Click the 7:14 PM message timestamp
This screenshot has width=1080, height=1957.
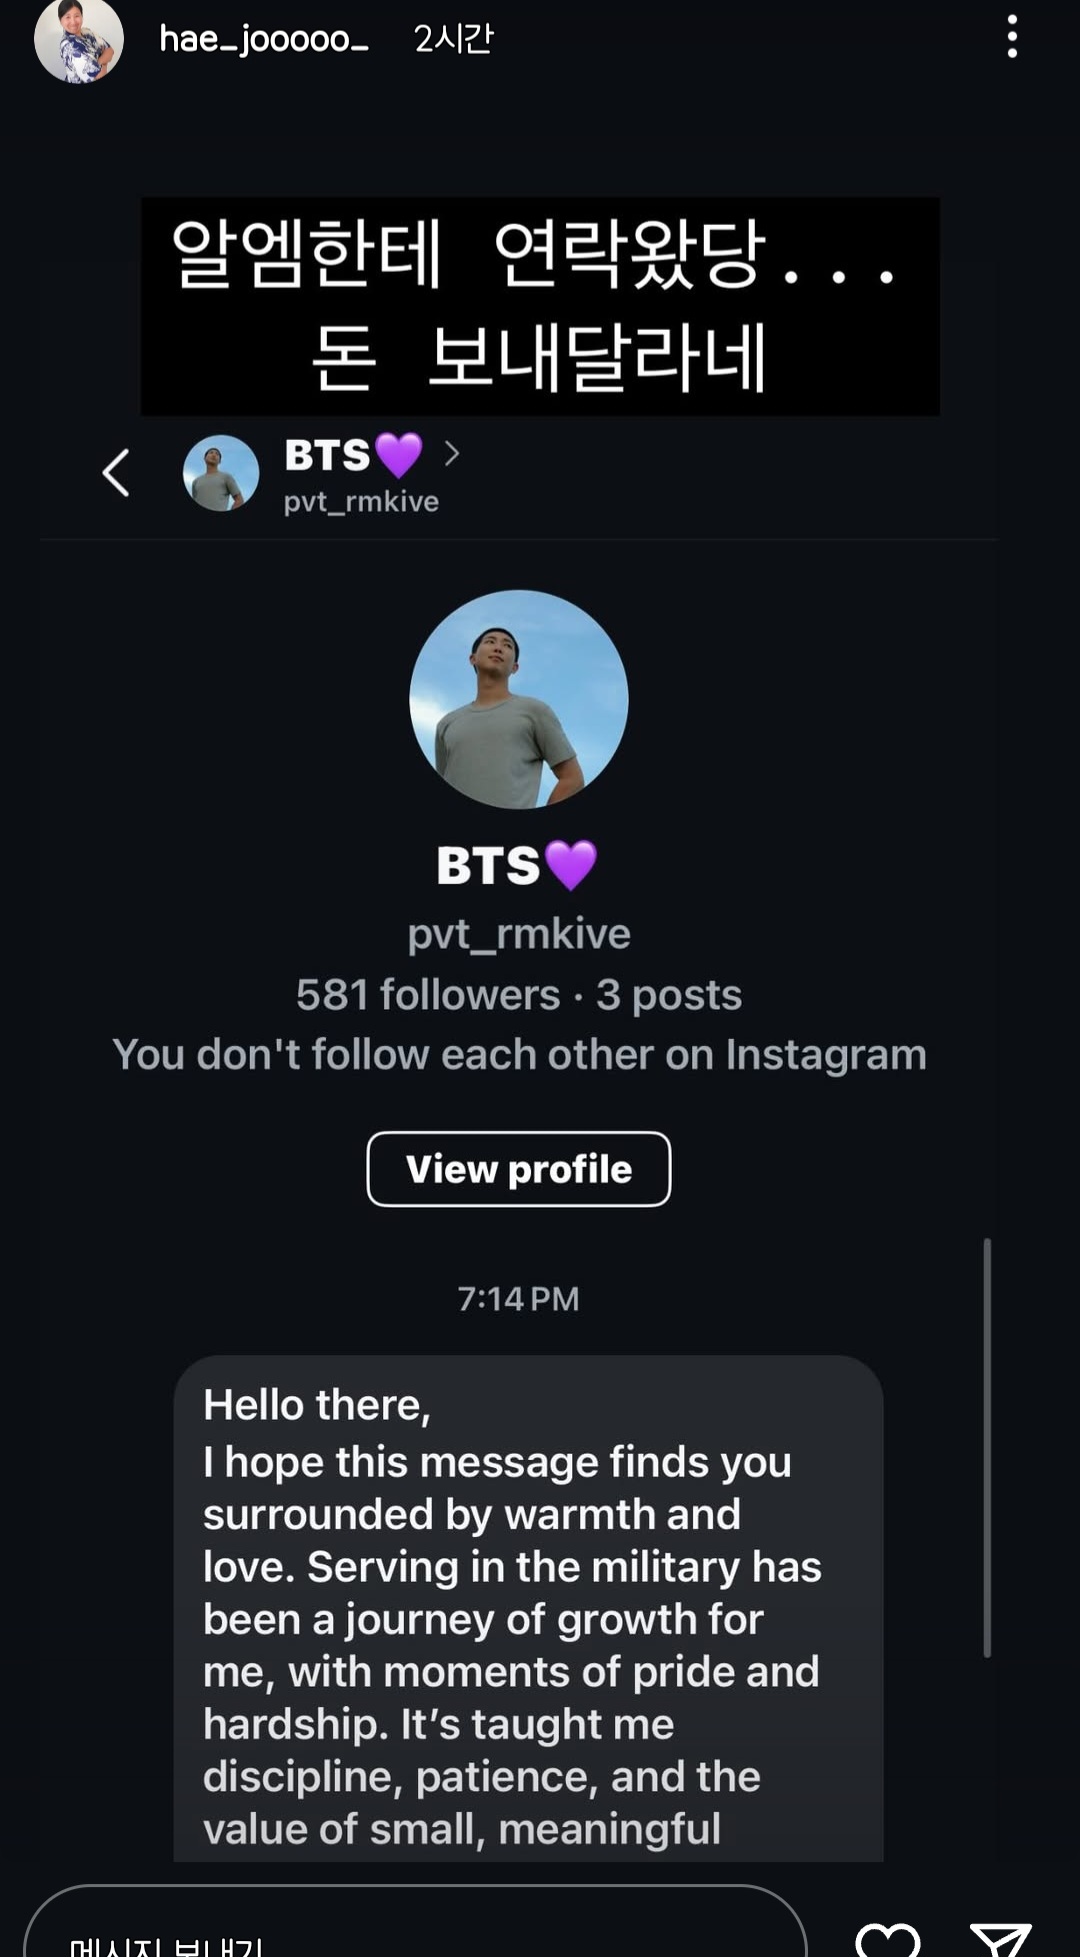[x=518, y=1299]
